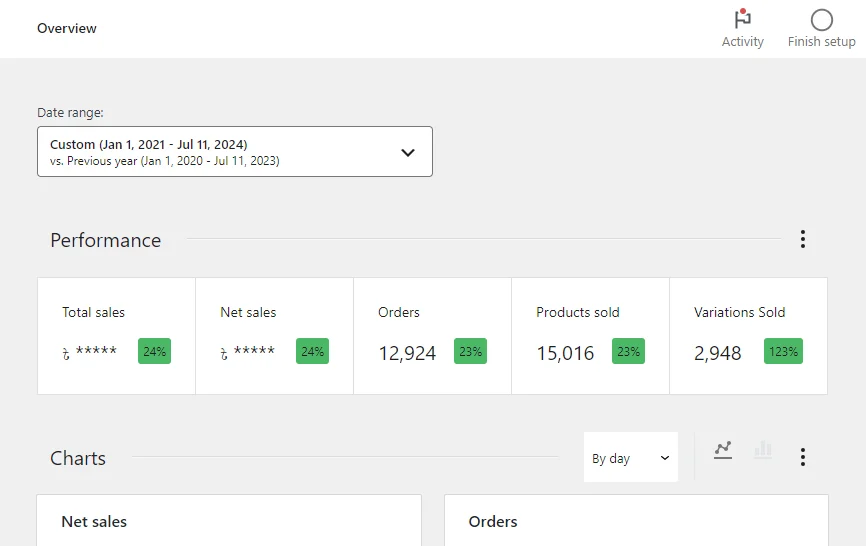
Task: Click the Overview page title
Action: (67, 29)
